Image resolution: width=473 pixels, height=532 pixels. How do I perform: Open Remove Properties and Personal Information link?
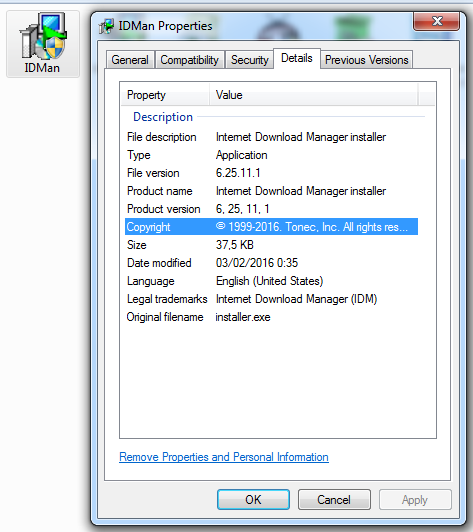click(224, 457)
